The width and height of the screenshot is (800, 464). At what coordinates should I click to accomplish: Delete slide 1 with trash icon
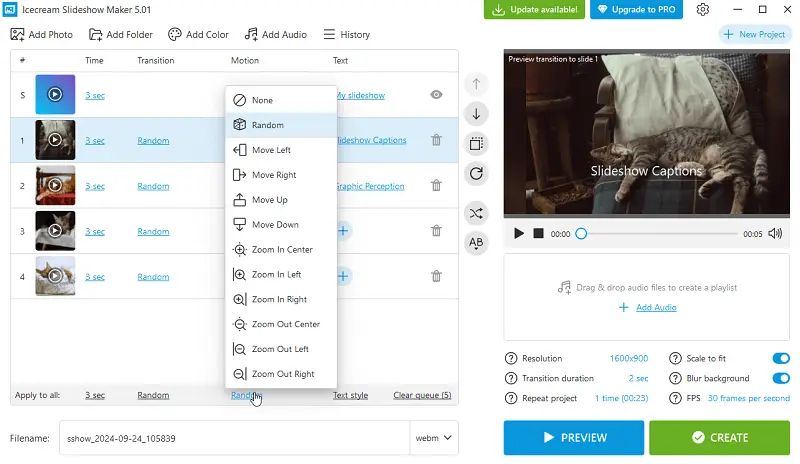coord(436,141)
